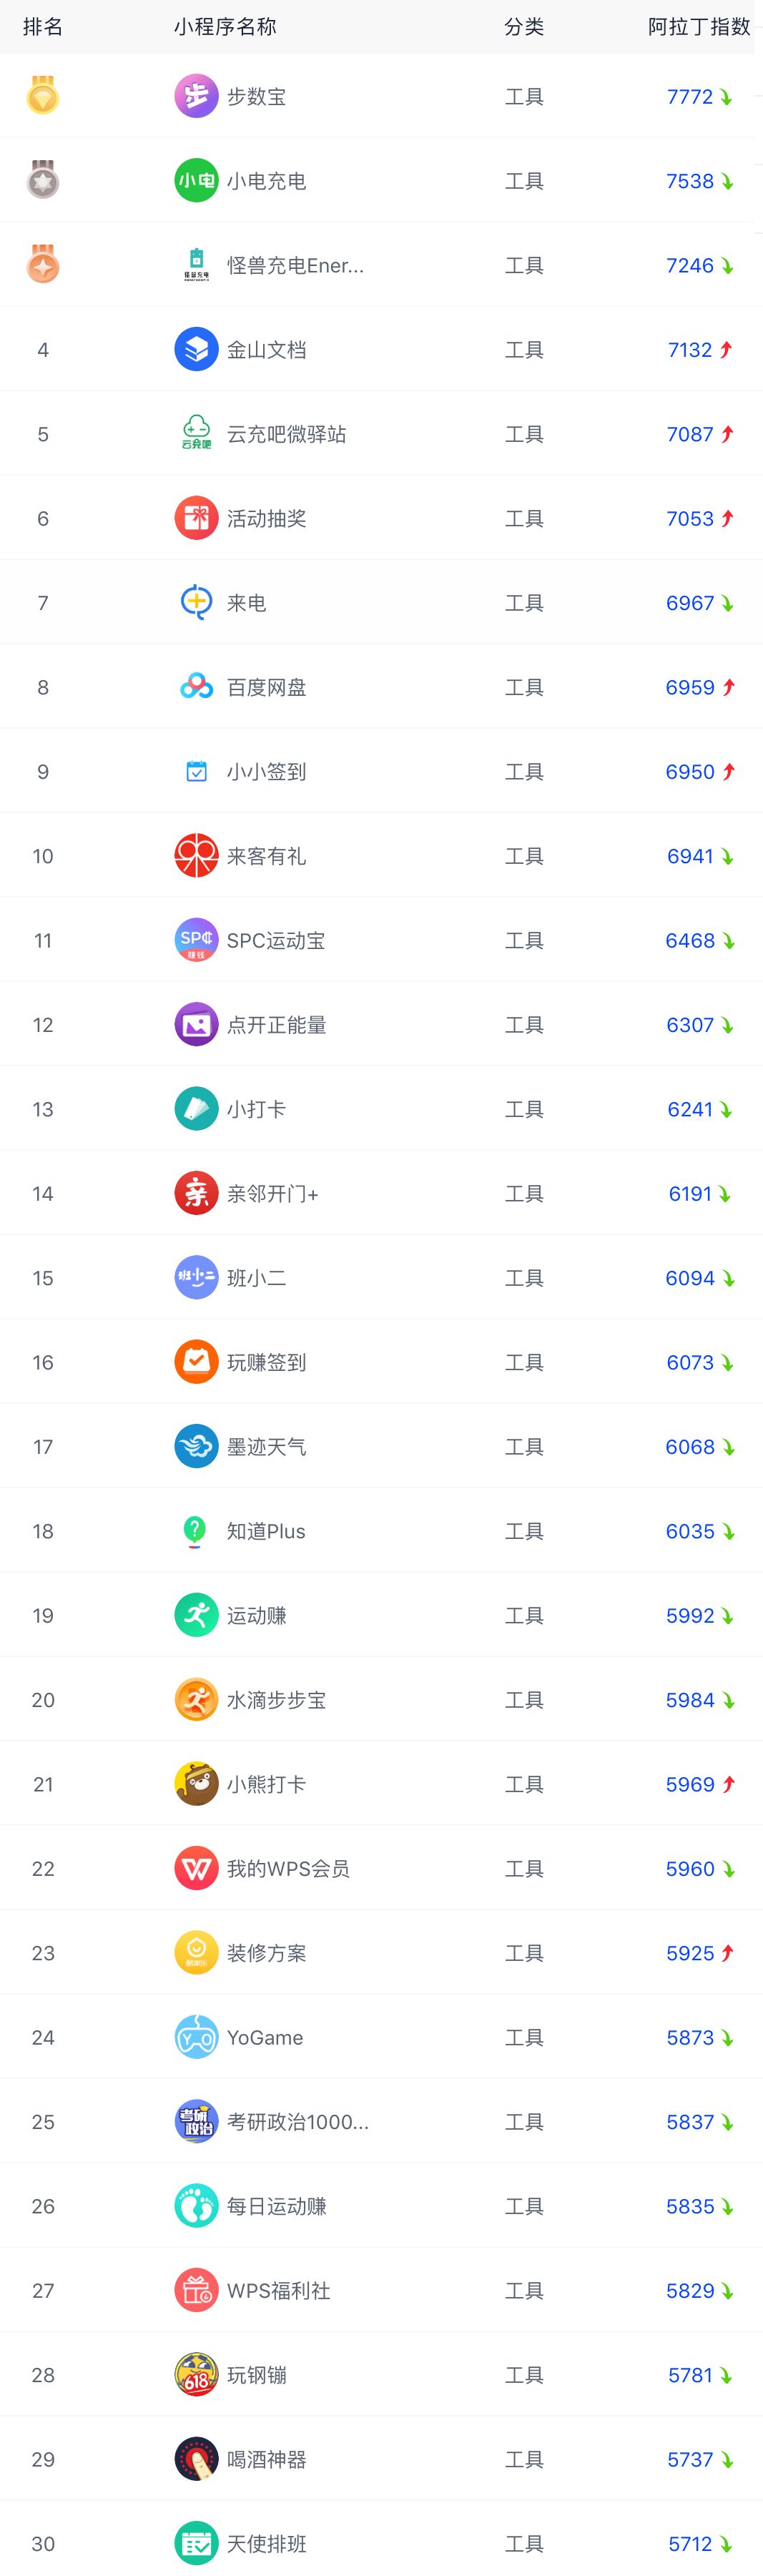Select the 运动赚 runner icon

pyautogui.click(x=196, y=1615)
